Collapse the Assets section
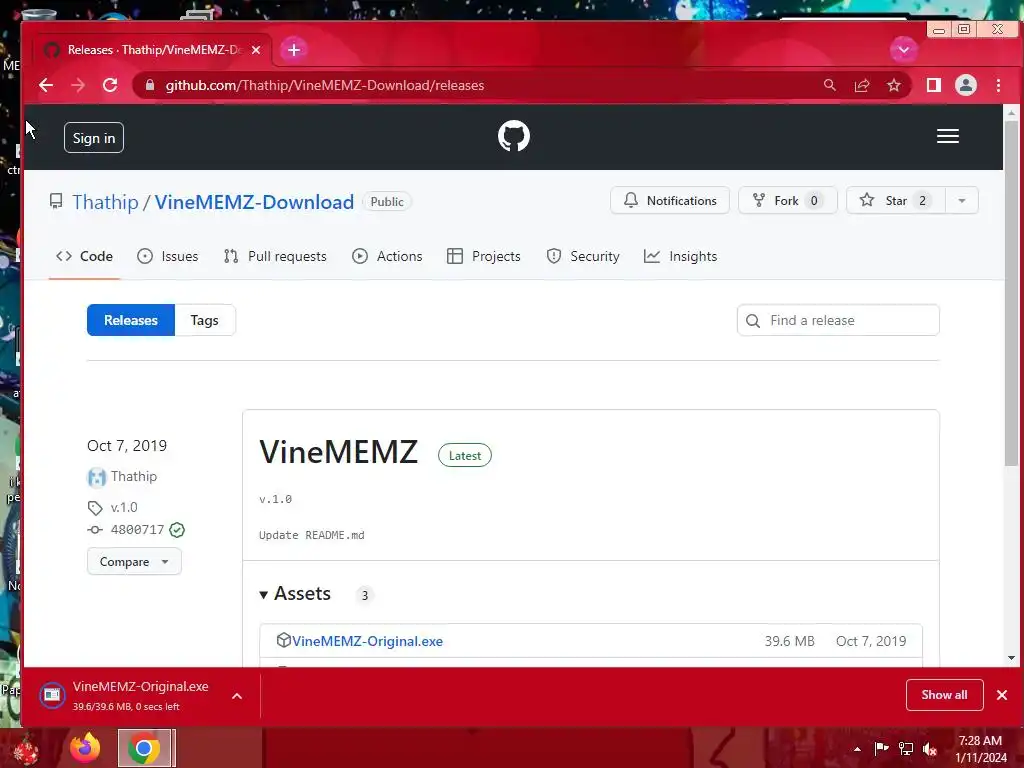Screen dimensions: 1024x768 click(x=296, y=594)
